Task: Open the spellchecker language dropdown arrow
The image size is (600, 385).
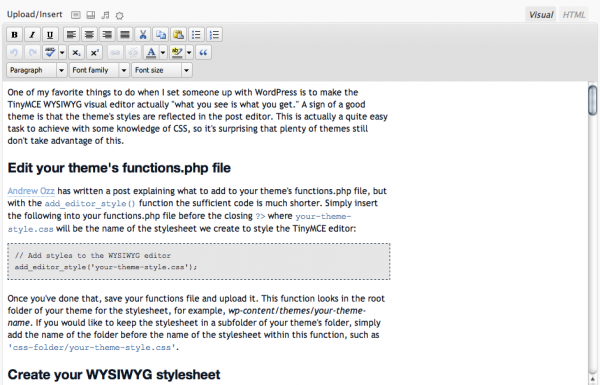Action: click(62, 52)
